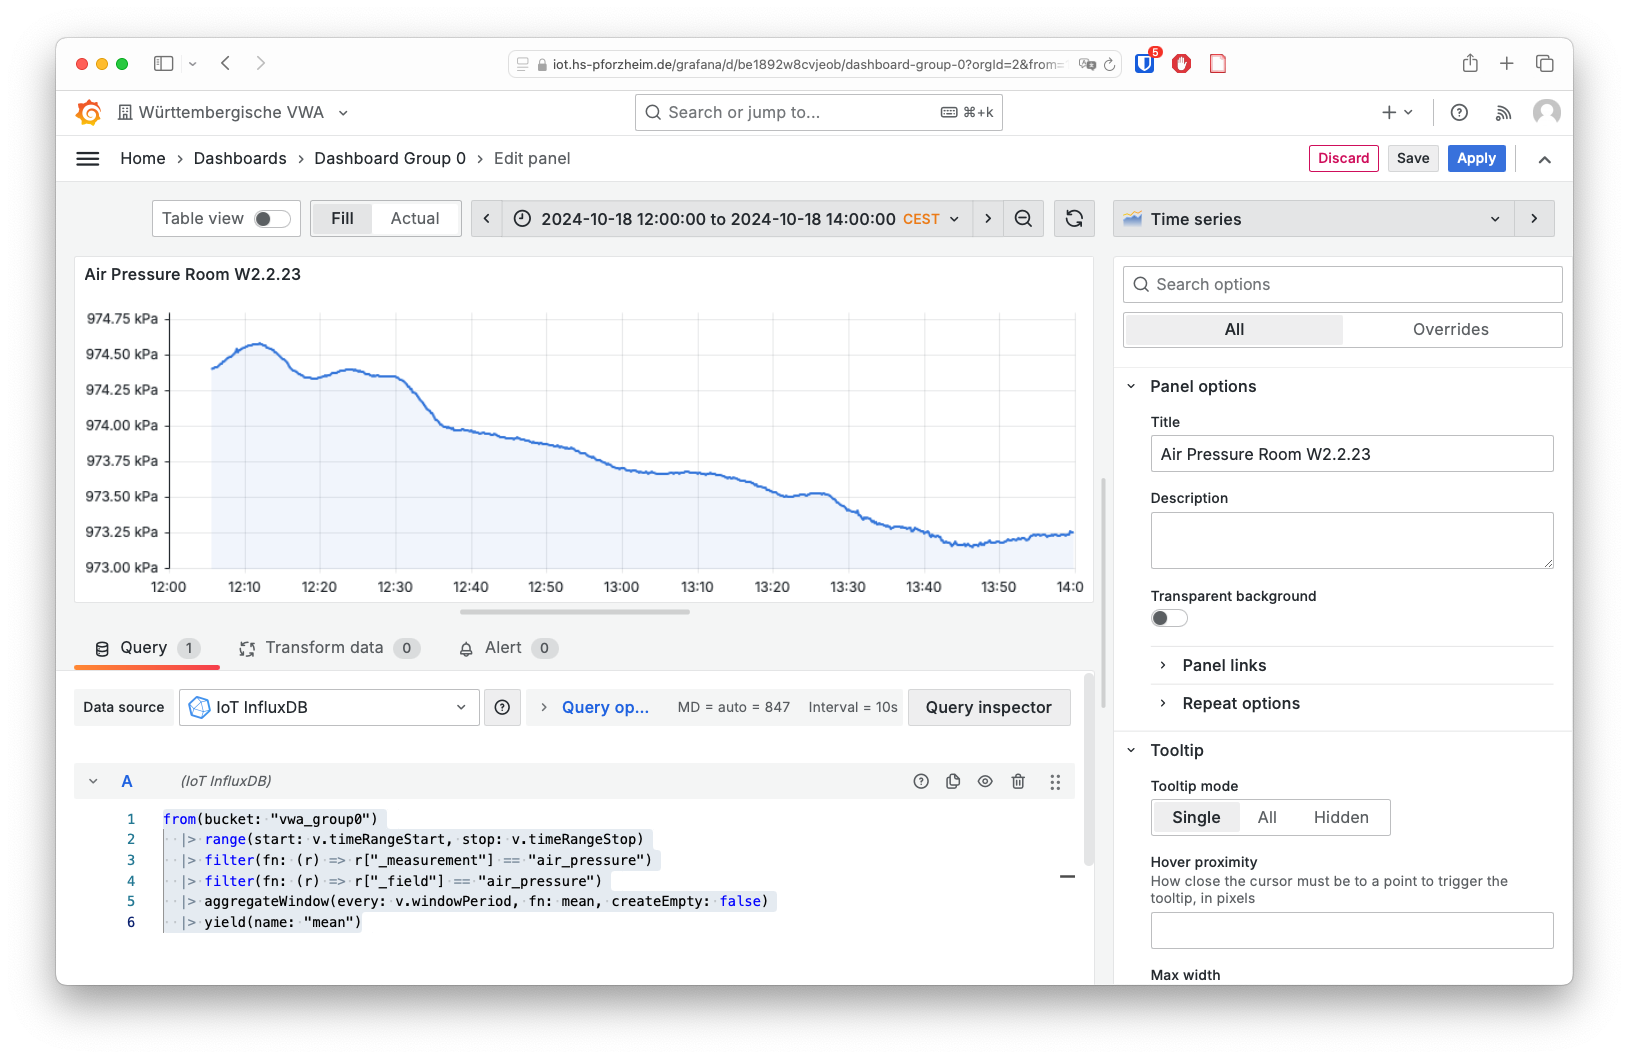The height and width of the screenshot is (1059, 1629).
Task: Click the data source help icon
Action: (x=502, y=708)
